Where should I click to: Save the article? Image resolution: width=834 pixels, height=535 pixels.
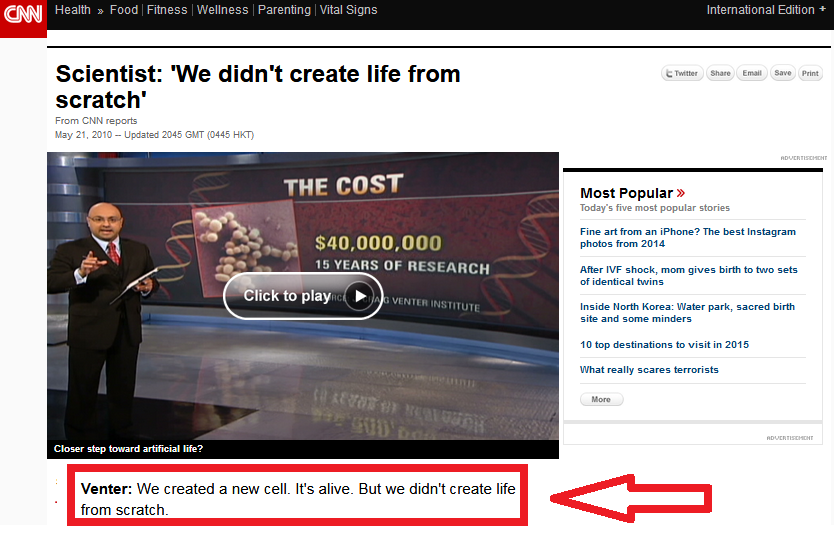pyautogui.click(x=782, y=73)
